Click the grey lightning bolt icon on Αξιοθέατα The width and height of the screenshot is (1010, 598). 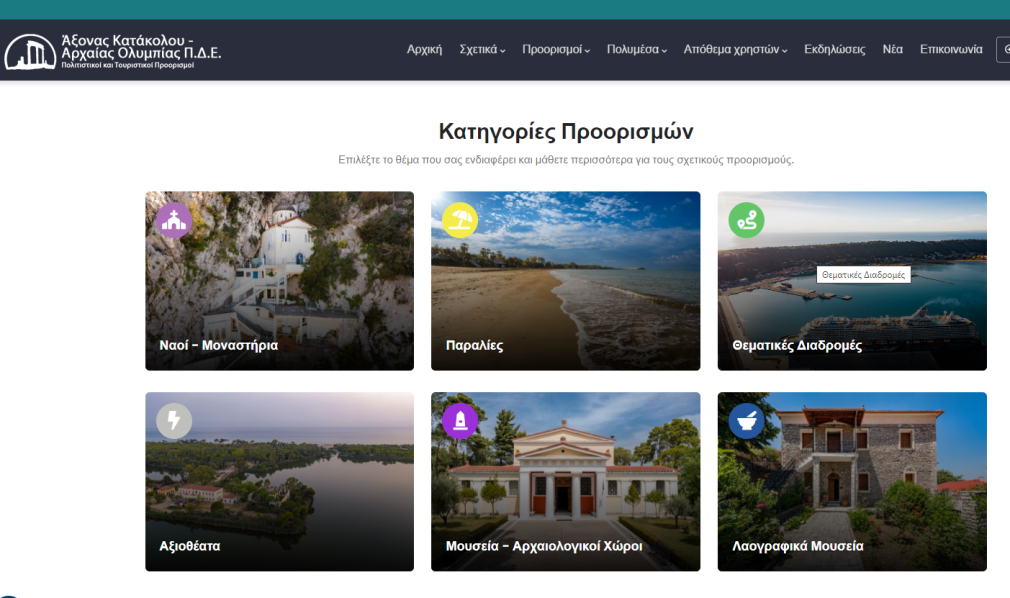coord(174,421)
